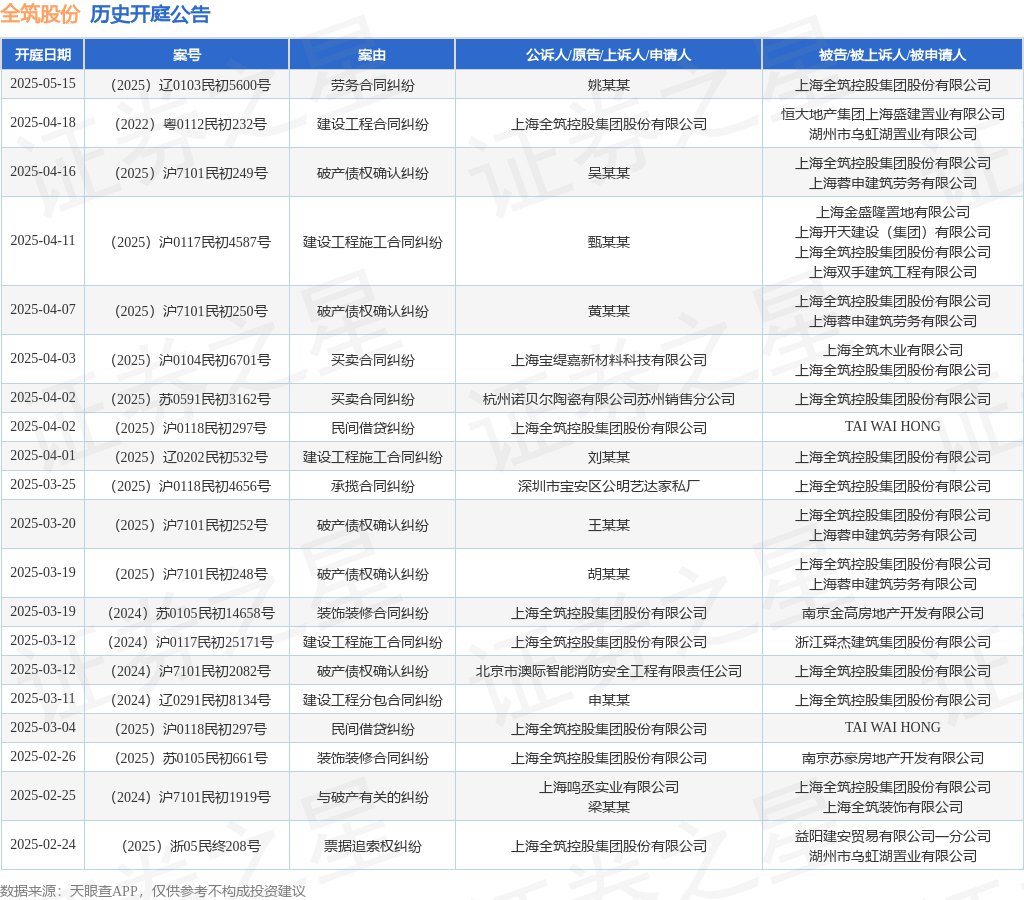This screenshot has height=900, width=1024.
Task: Click 承揽合同纠纷 cause cell
Action: coord(372,487)
